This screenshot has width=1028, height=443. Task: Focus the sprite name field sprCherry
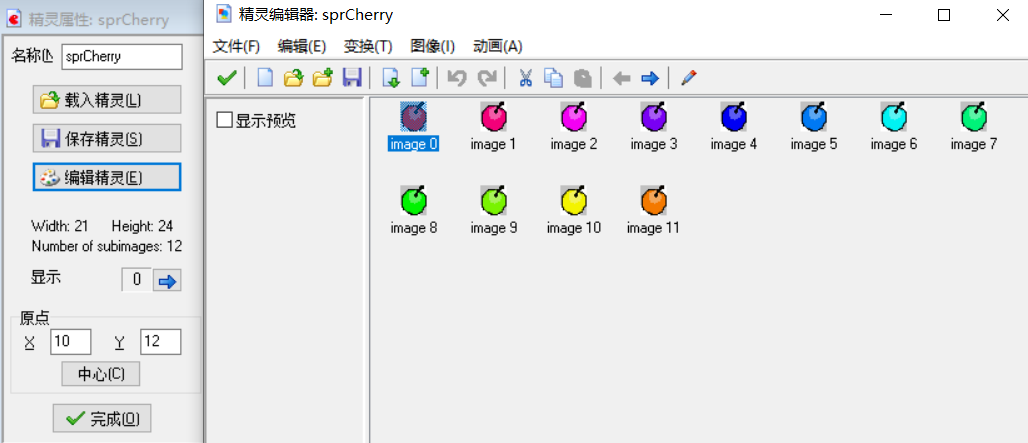tap(122, 56)
